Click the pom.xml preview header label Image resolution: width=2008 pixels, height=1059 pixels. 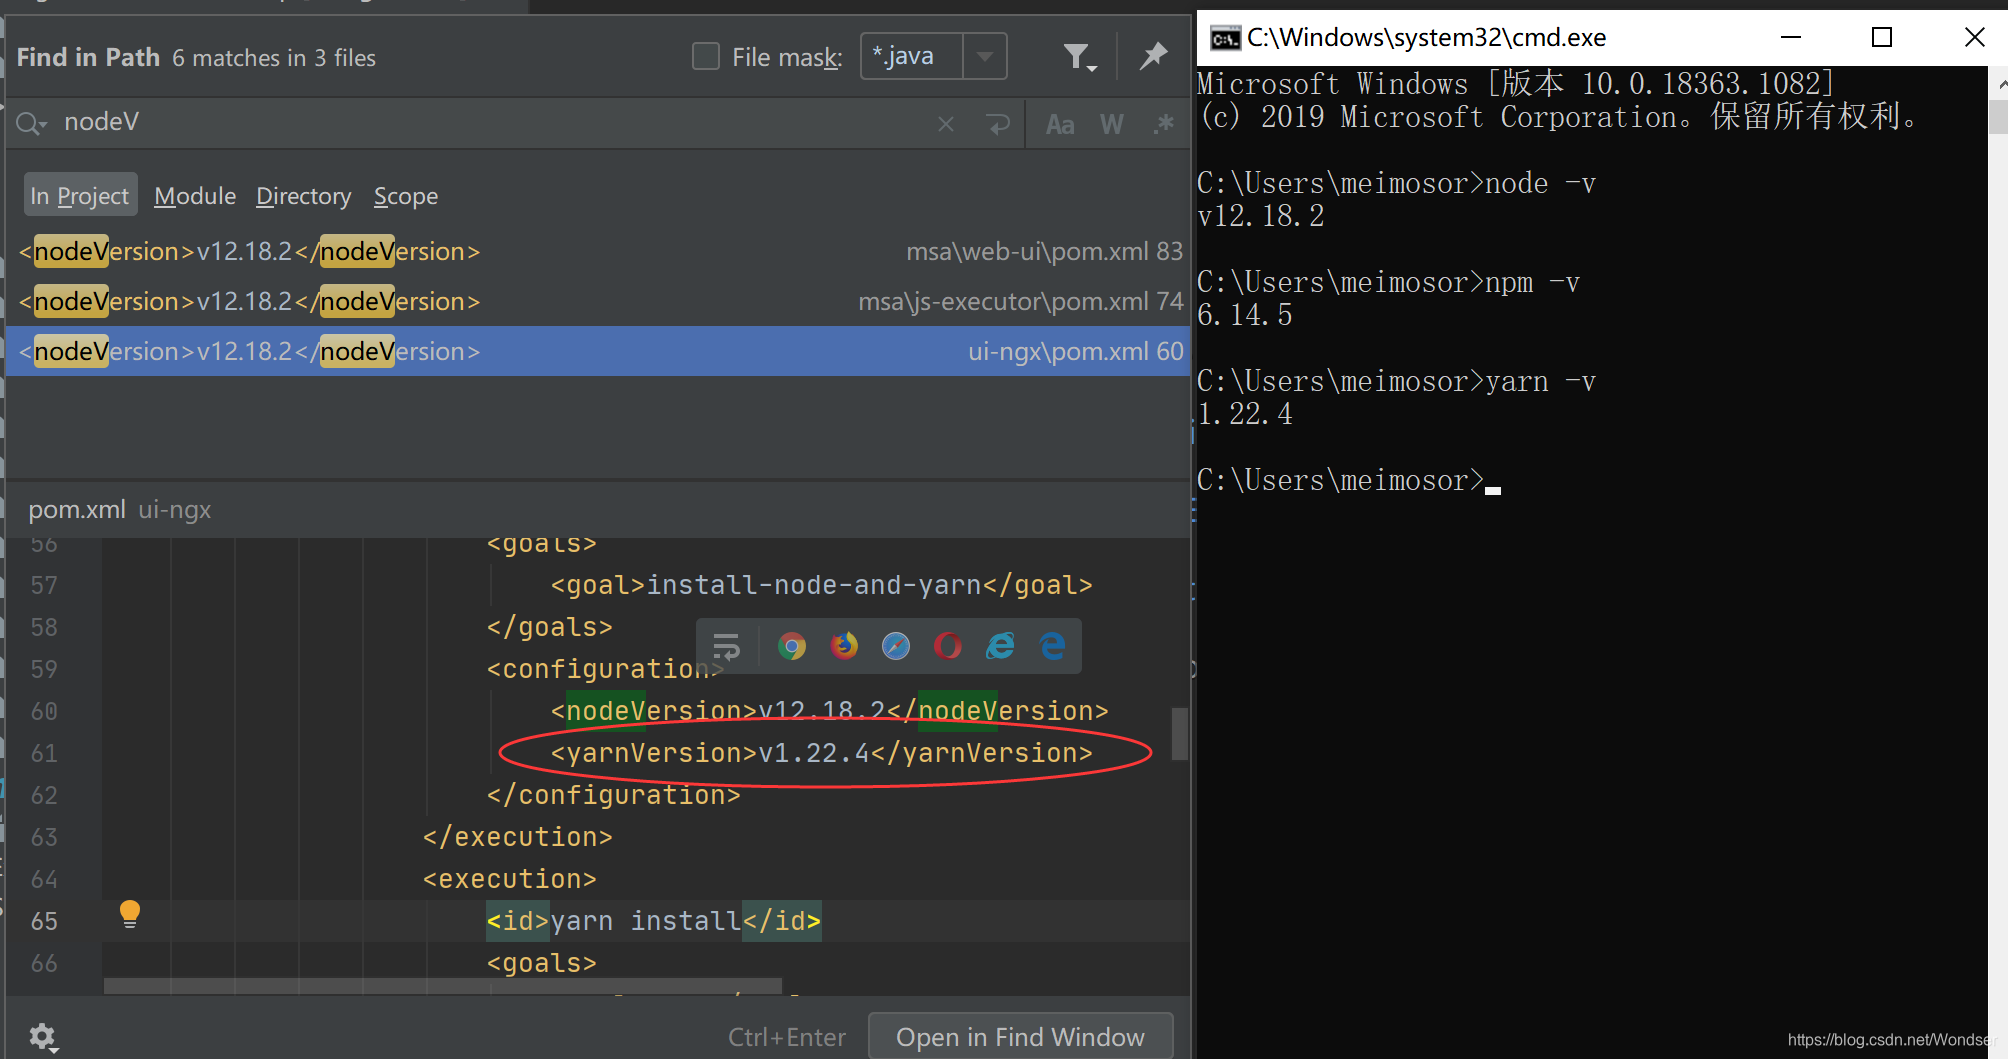click(x=77, y=510)
